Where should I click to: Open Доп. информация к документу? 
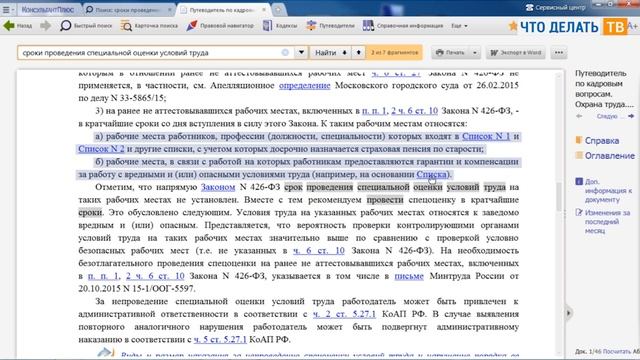tap(604, 191)
